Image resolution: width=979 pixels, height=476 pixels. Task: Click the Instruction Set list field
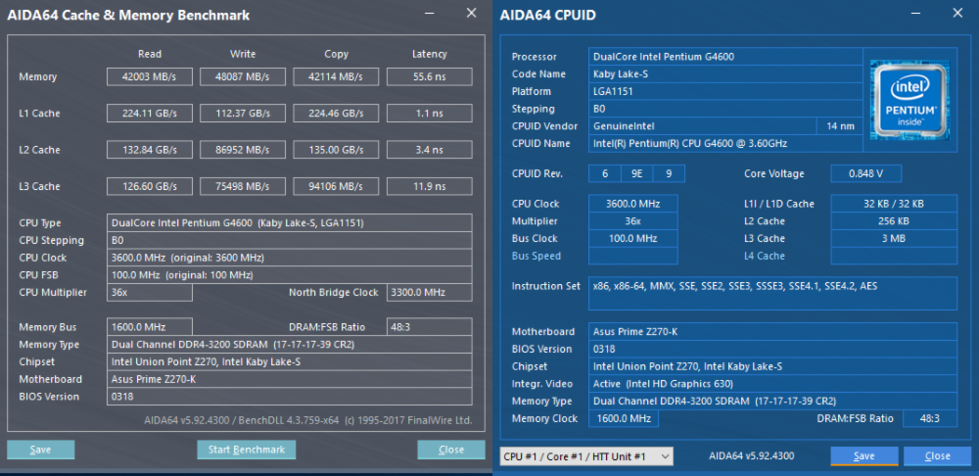tap(772, 294)
